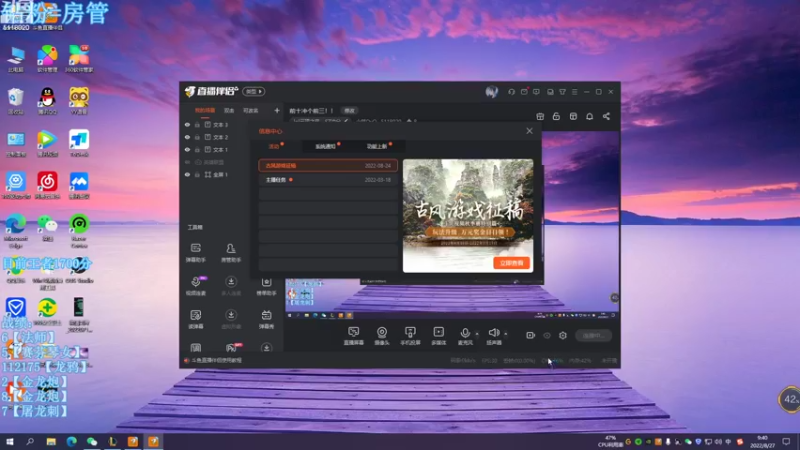Click the mode switch pill beside logo
The image size is (800, 450).
point(254,92)
